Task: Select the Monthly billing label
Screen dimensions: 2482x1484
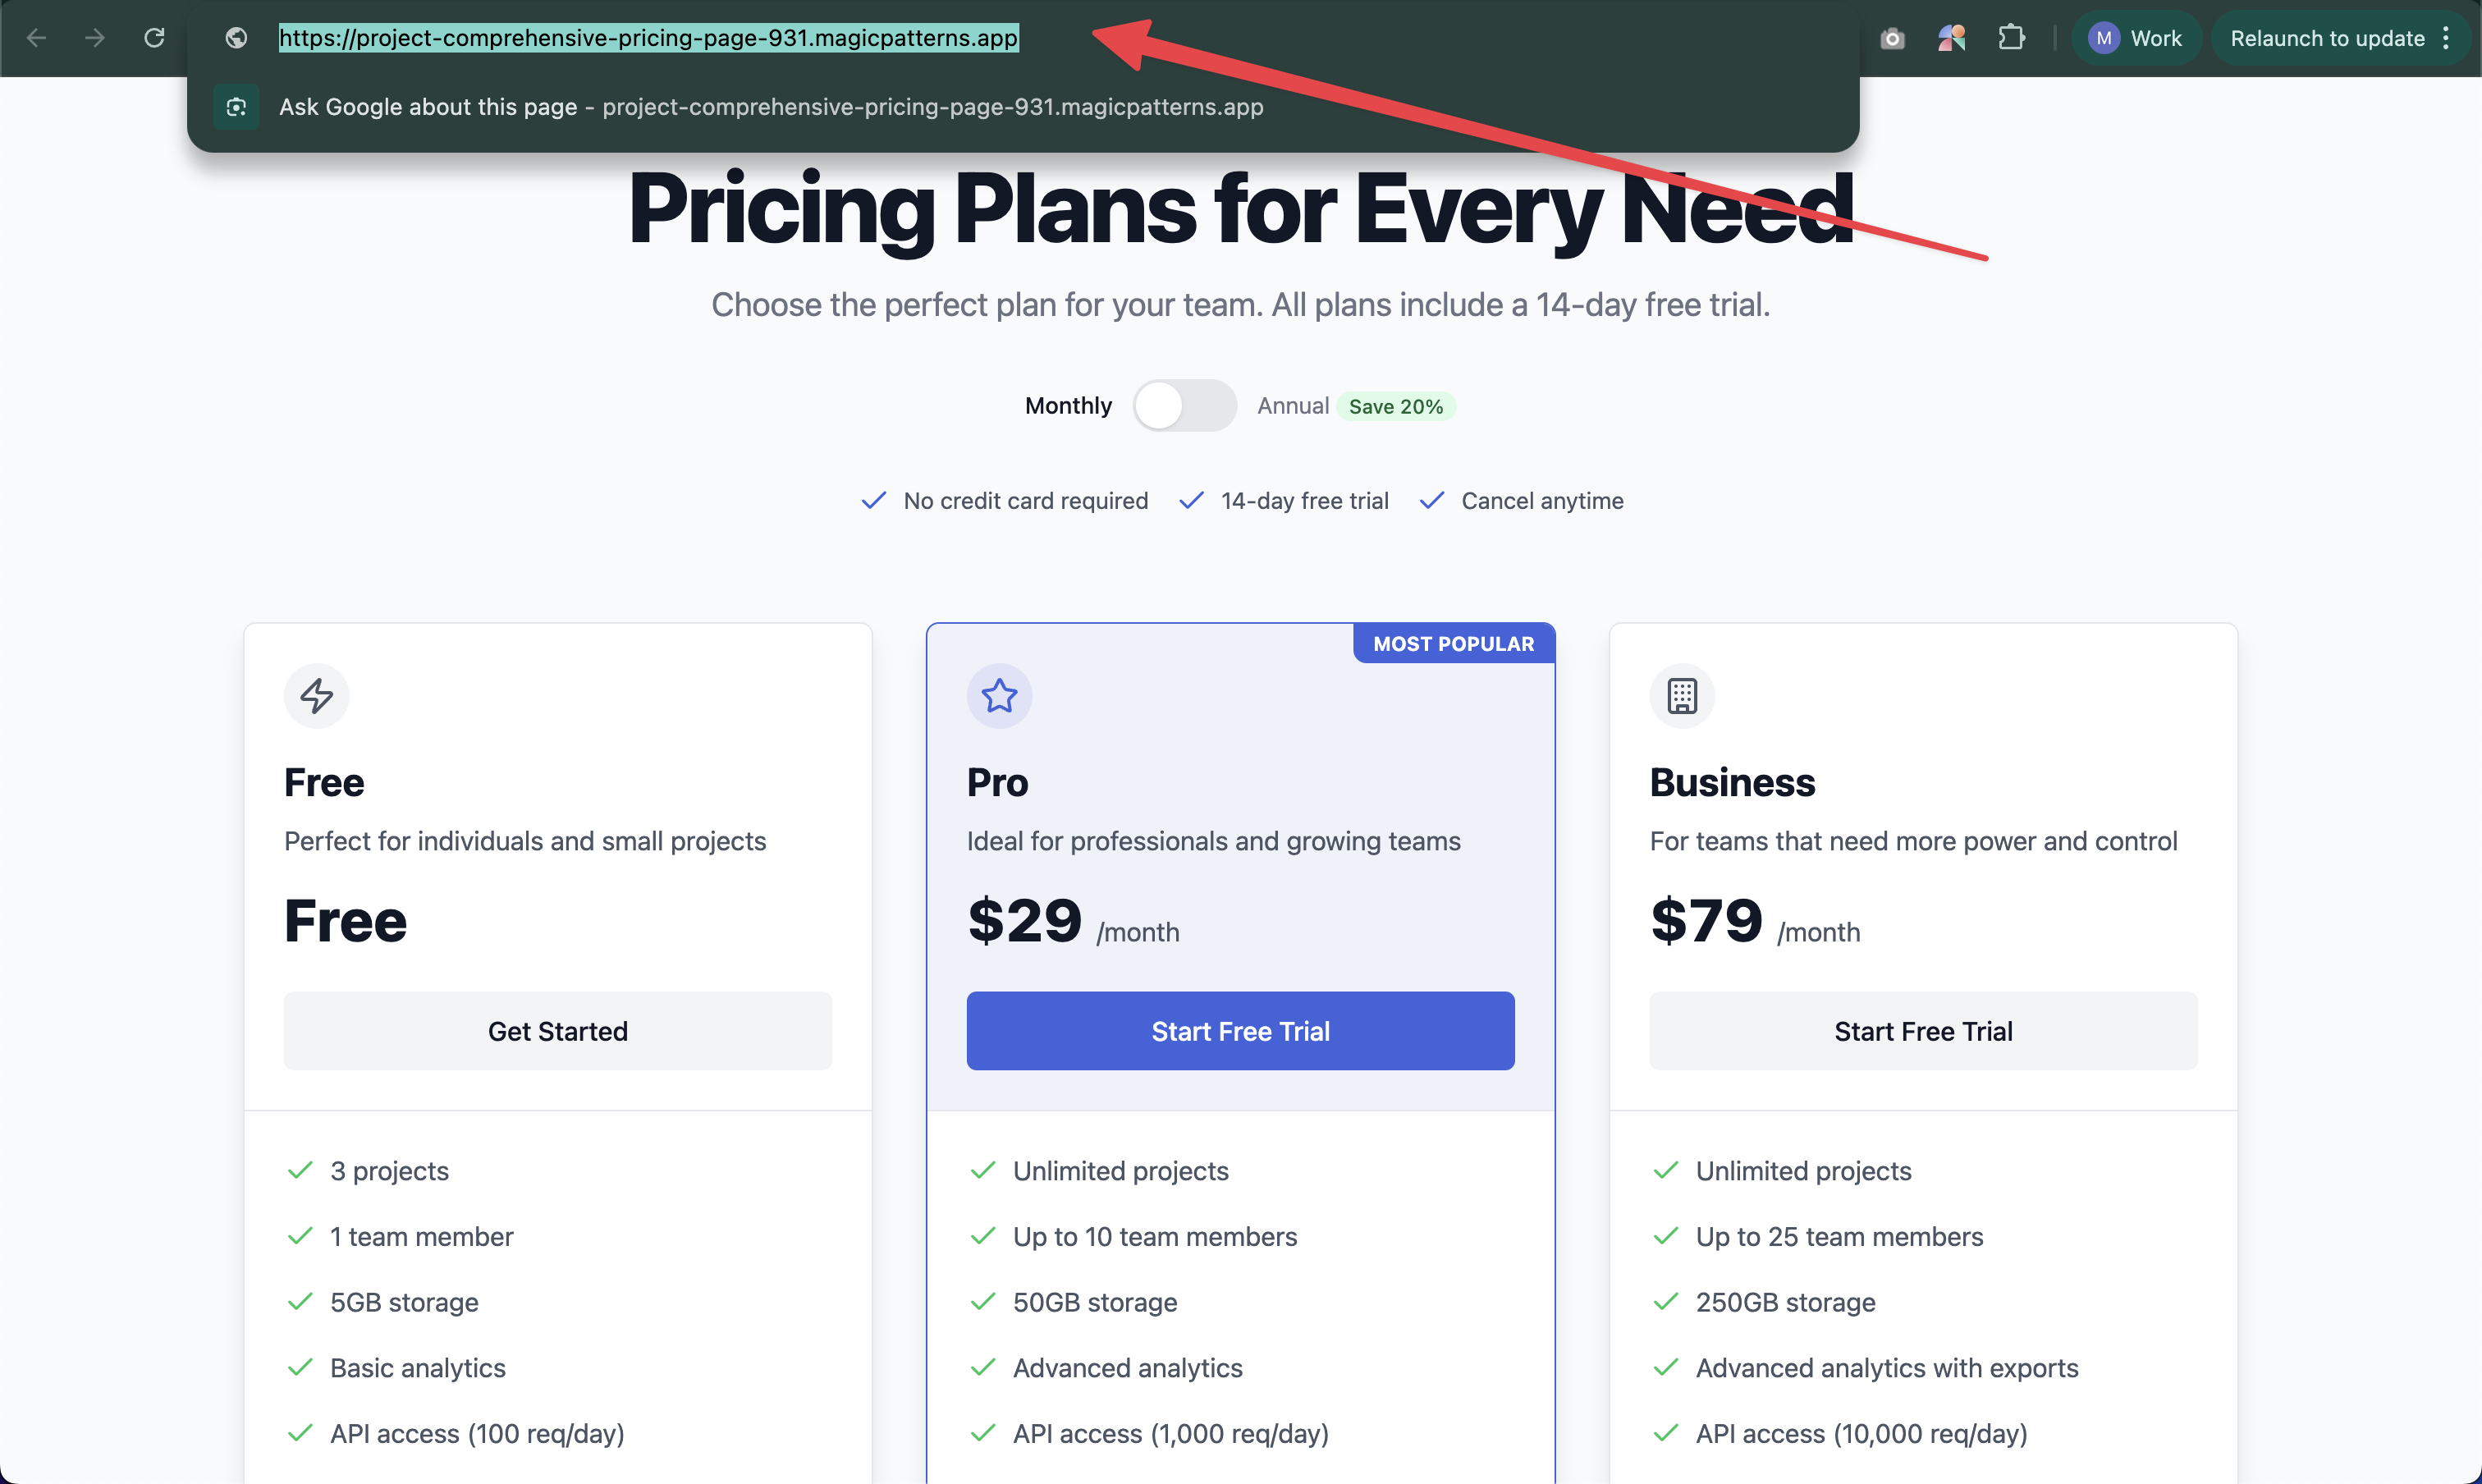Action: [1068, 406]
